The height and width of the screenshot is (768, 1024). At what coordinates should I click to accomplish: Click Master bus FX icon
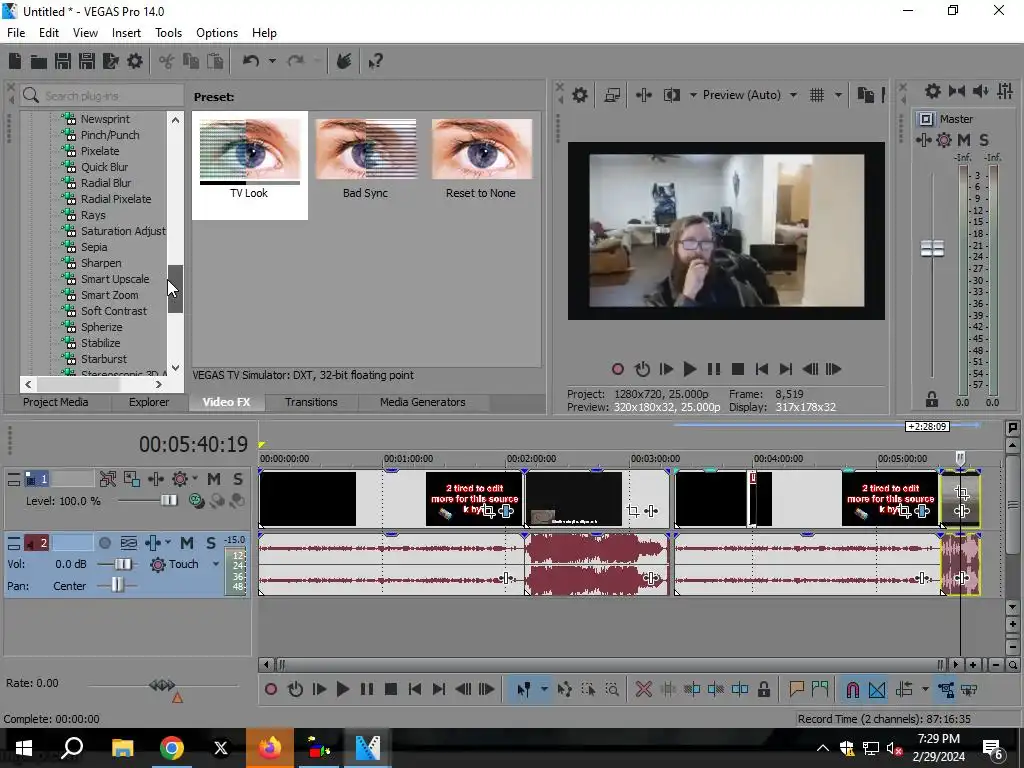click(923, 140)
